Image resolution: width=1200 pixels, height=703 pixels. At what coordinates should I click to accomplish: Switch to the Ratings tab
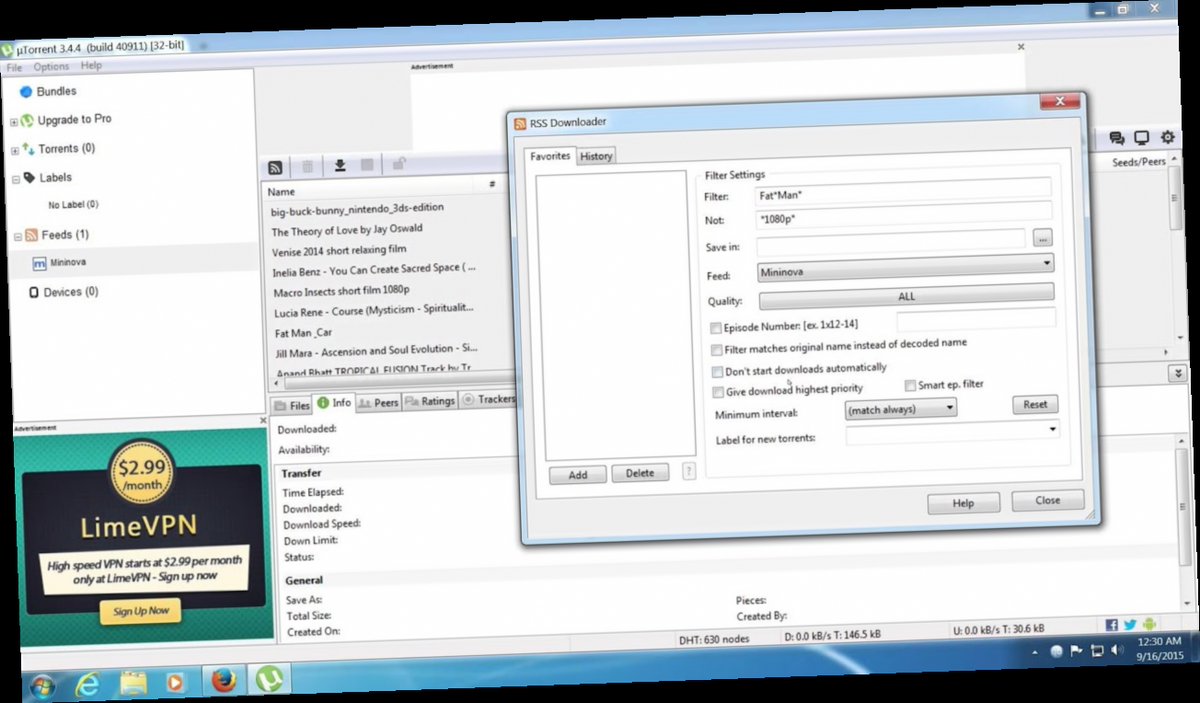430,401
